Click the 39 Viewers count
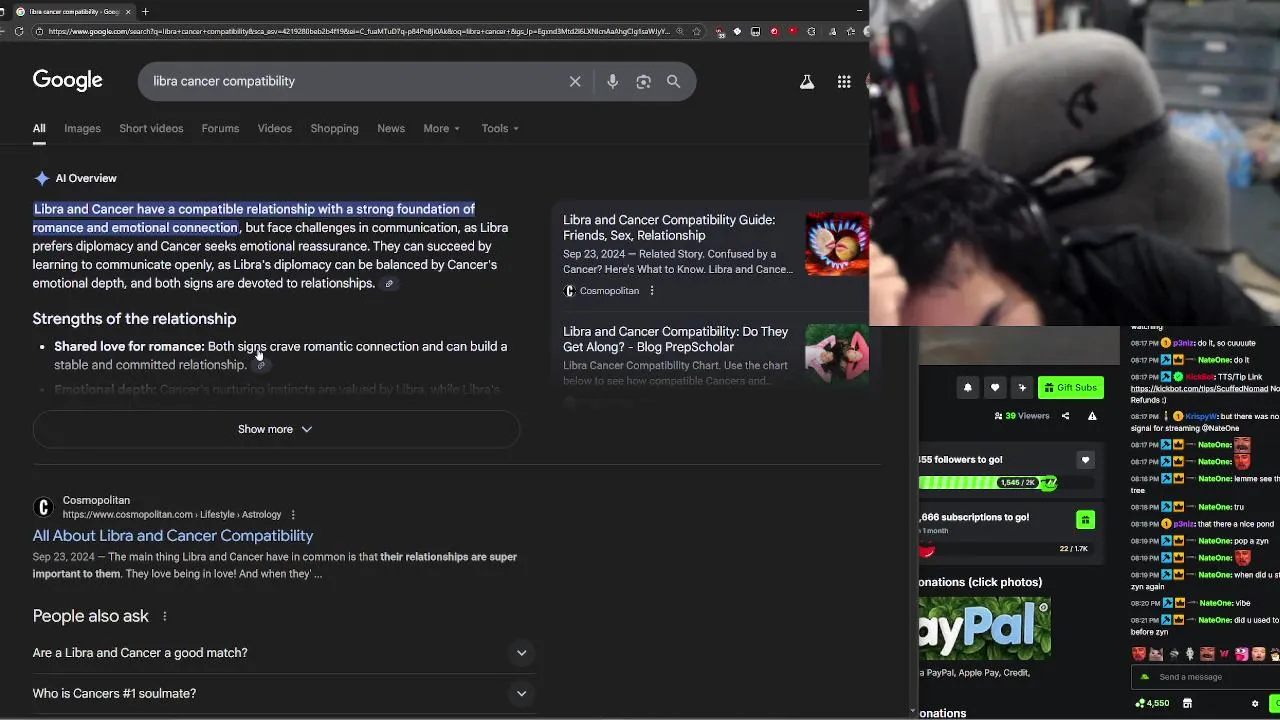The height and width of the screenshot is (720, 1280). tap(1022, 416)
